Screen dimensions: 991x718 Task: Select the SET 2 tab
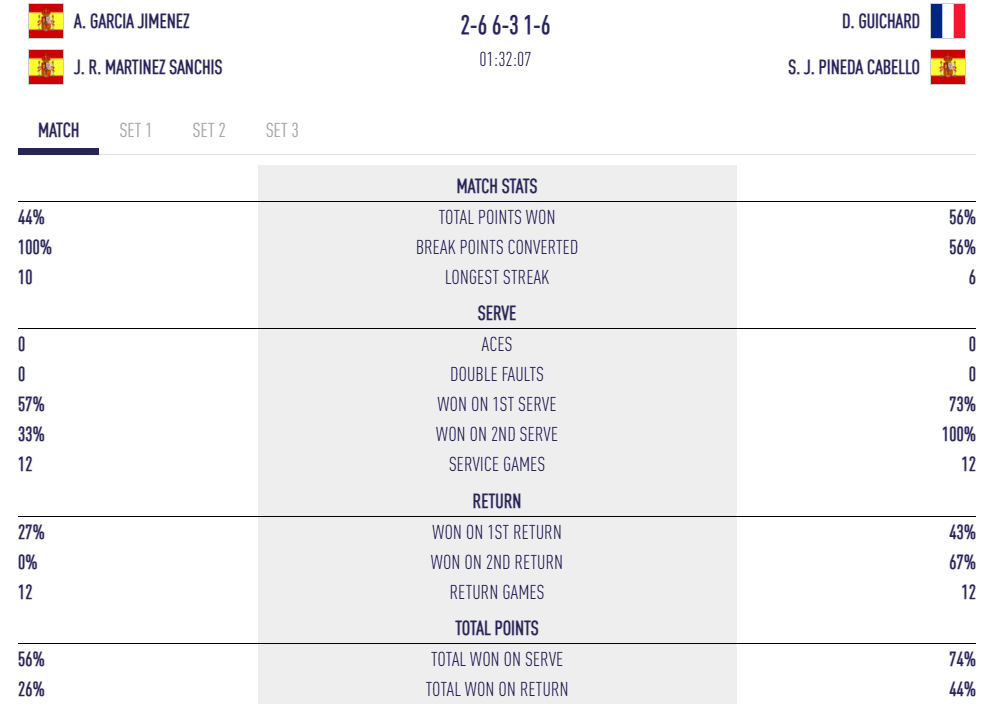209,131
